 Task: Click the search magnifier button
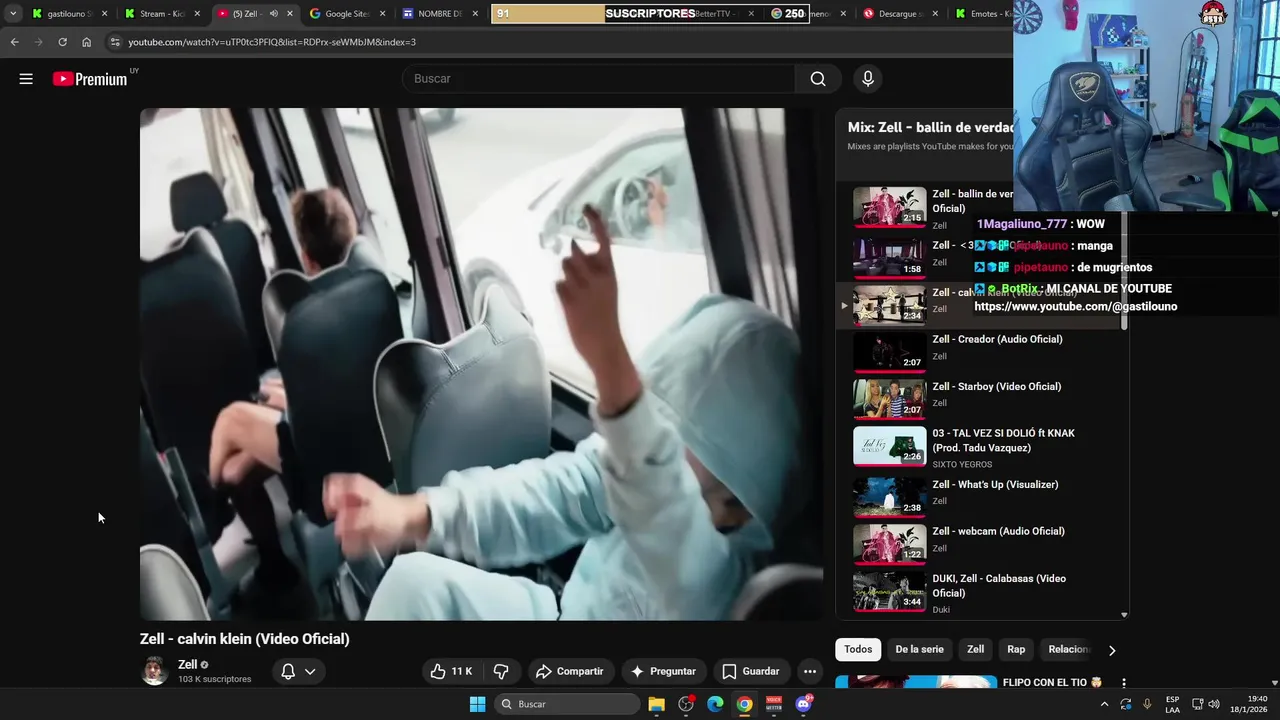pyautogui.click(x=818, y=79)
